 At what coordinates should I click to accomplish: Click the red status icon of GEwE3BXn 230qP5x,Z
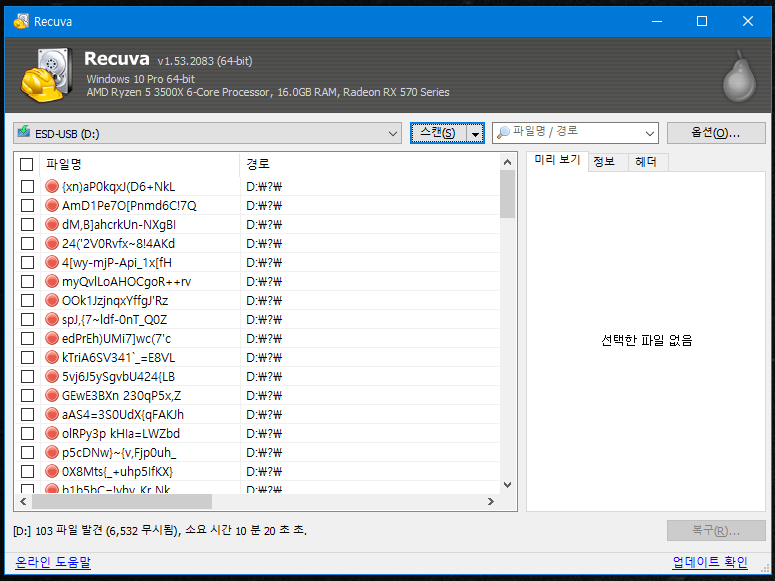coord(52,395)
